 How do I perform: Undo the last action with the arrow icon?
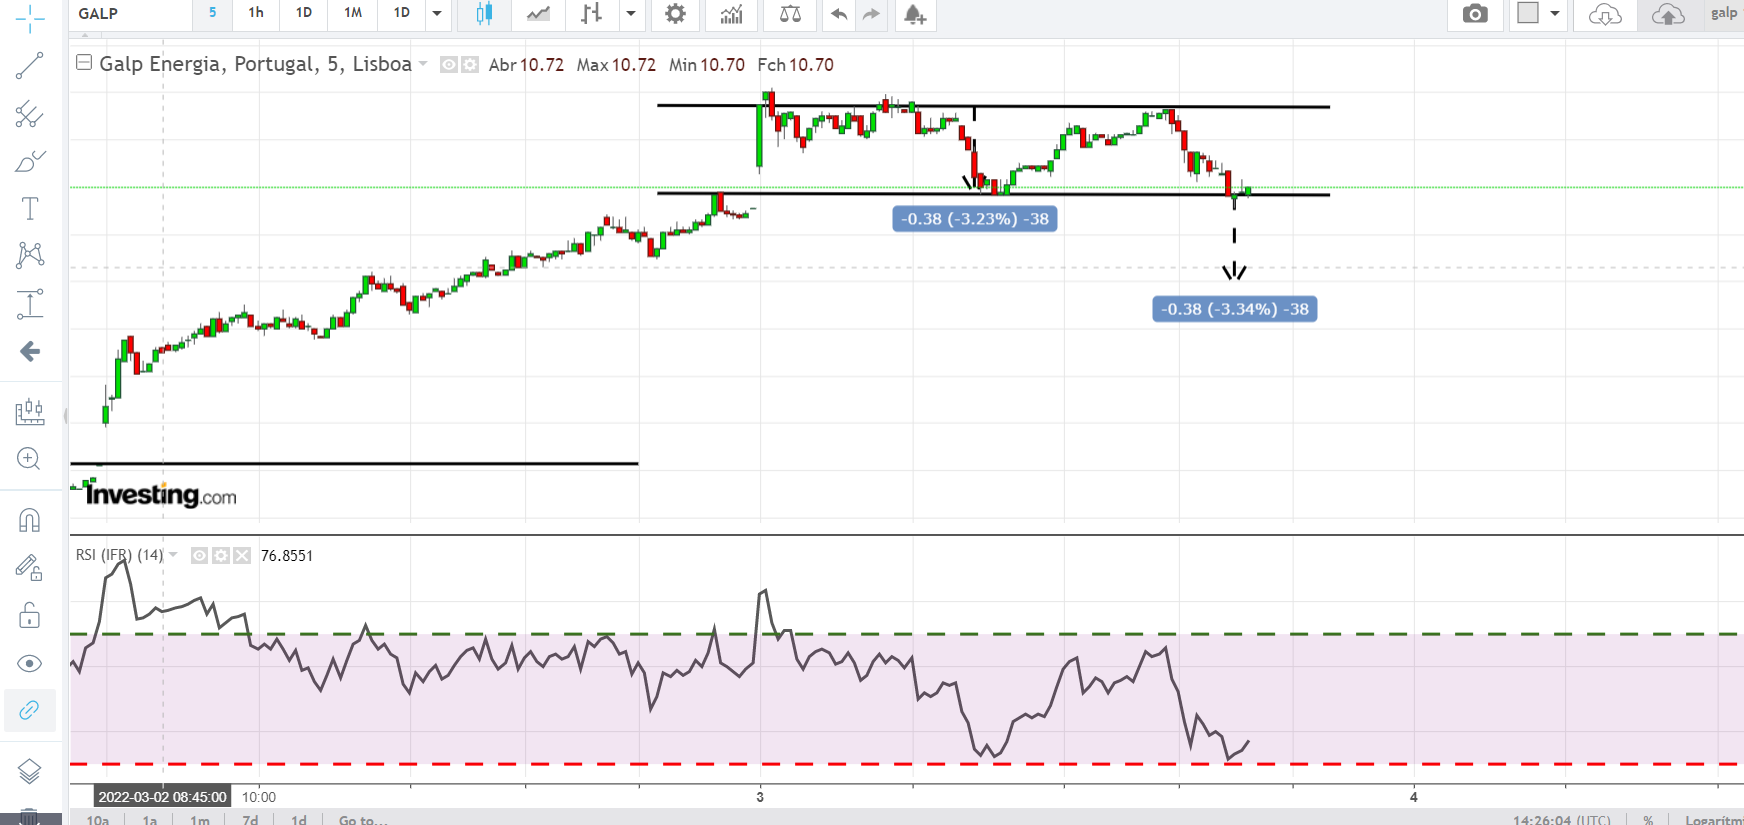(x=839, y=14)
